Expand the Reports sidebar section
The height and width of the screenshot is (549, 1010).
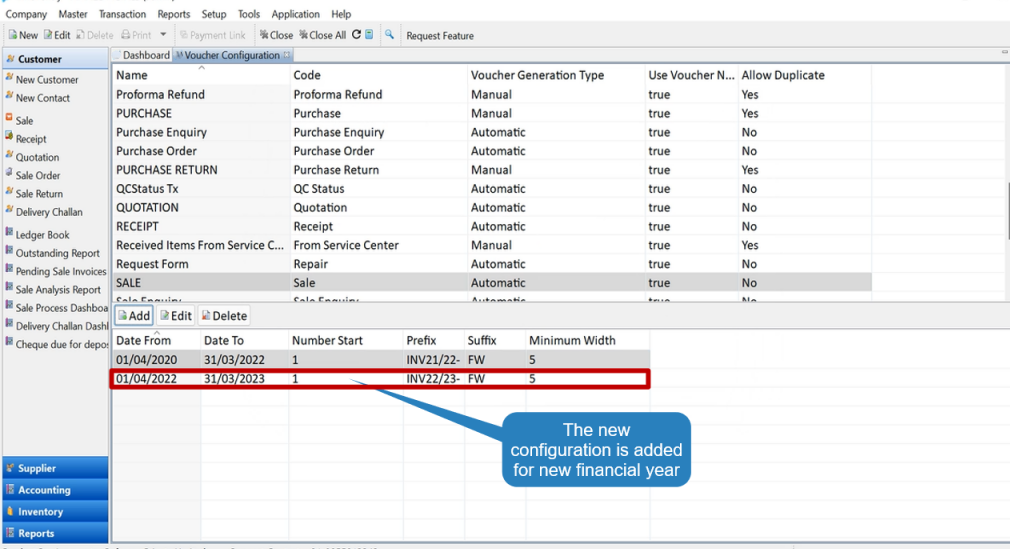pos(55,533)
